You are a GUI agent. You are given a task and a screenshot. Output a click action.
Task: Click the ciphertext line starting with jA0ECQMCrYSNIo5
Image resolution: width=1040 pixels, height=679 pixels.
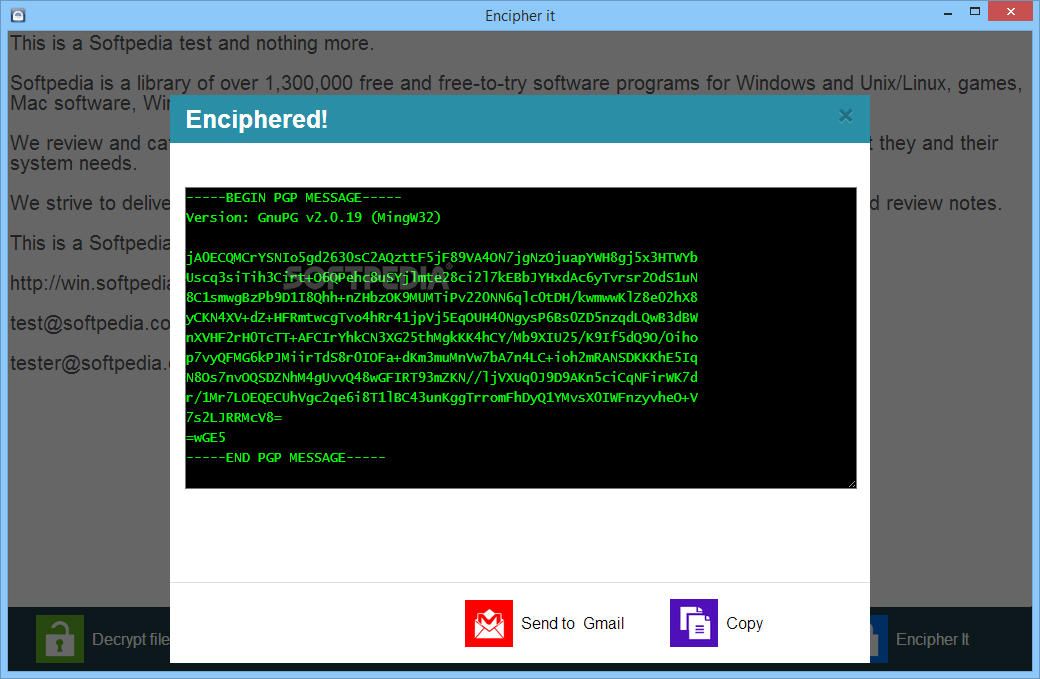click(x=442, y=257)
